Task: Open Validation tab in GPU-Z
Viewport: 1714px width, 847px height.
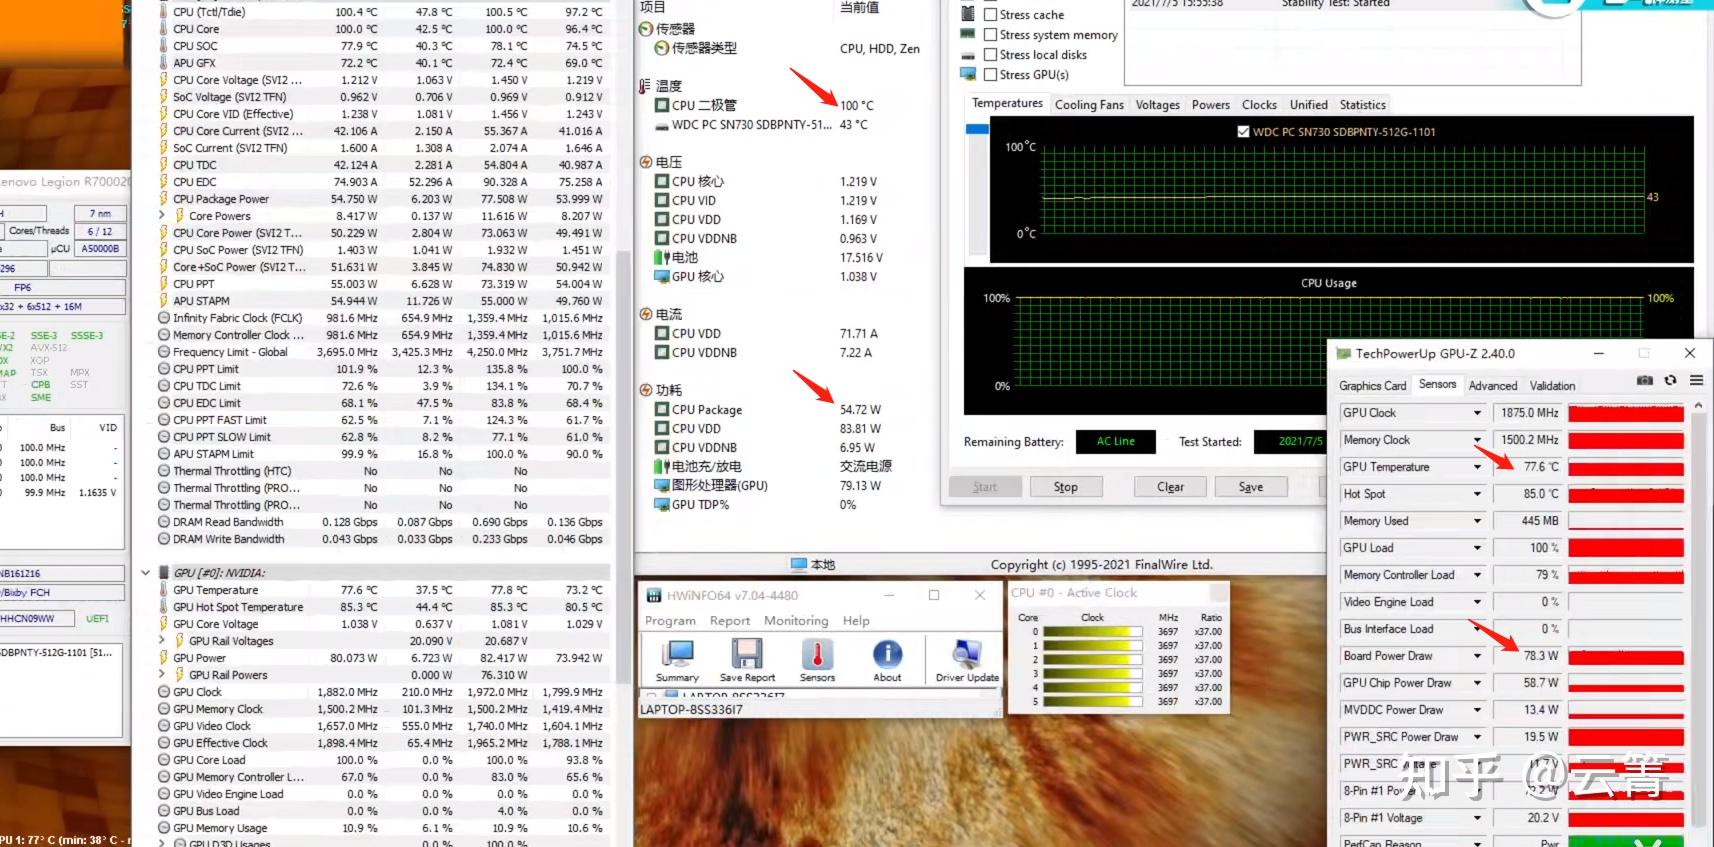Action: point(1552,386)
